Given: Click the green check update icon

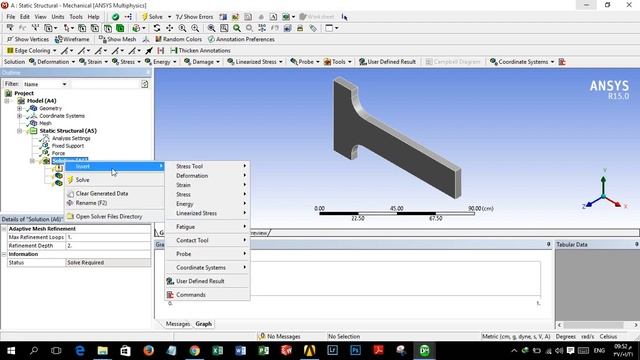Looking at the screenshot, I should [116, 17].
